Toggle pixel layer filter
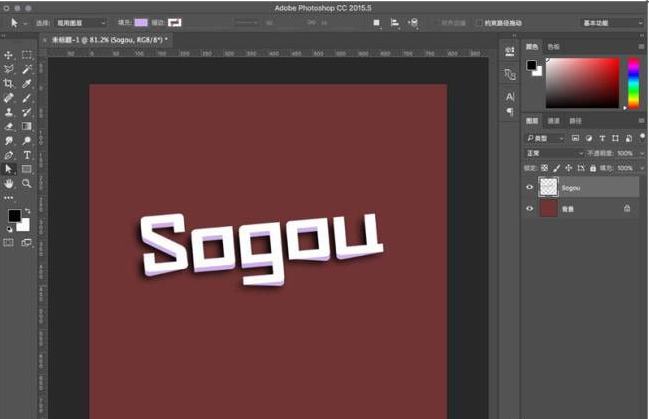This screenshot has width=649, height=419. pos(575,138)
